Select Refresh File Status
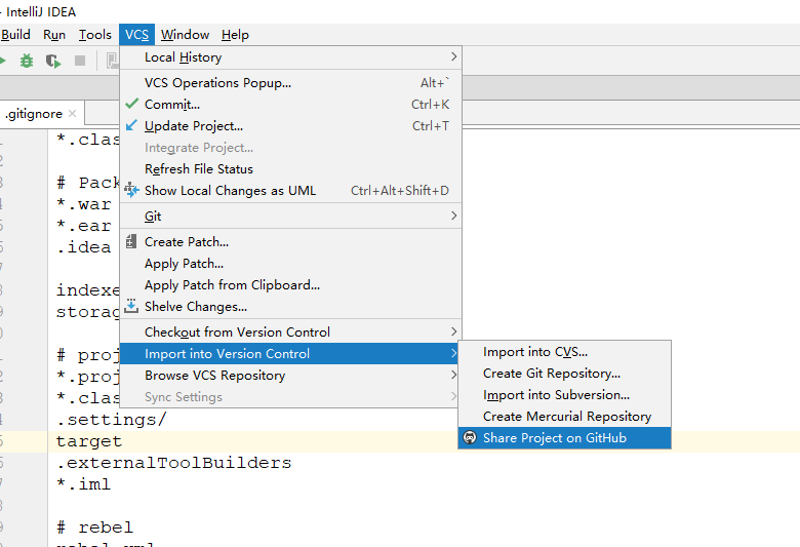The width and height of the screenshot is (800, 547). 199,169
